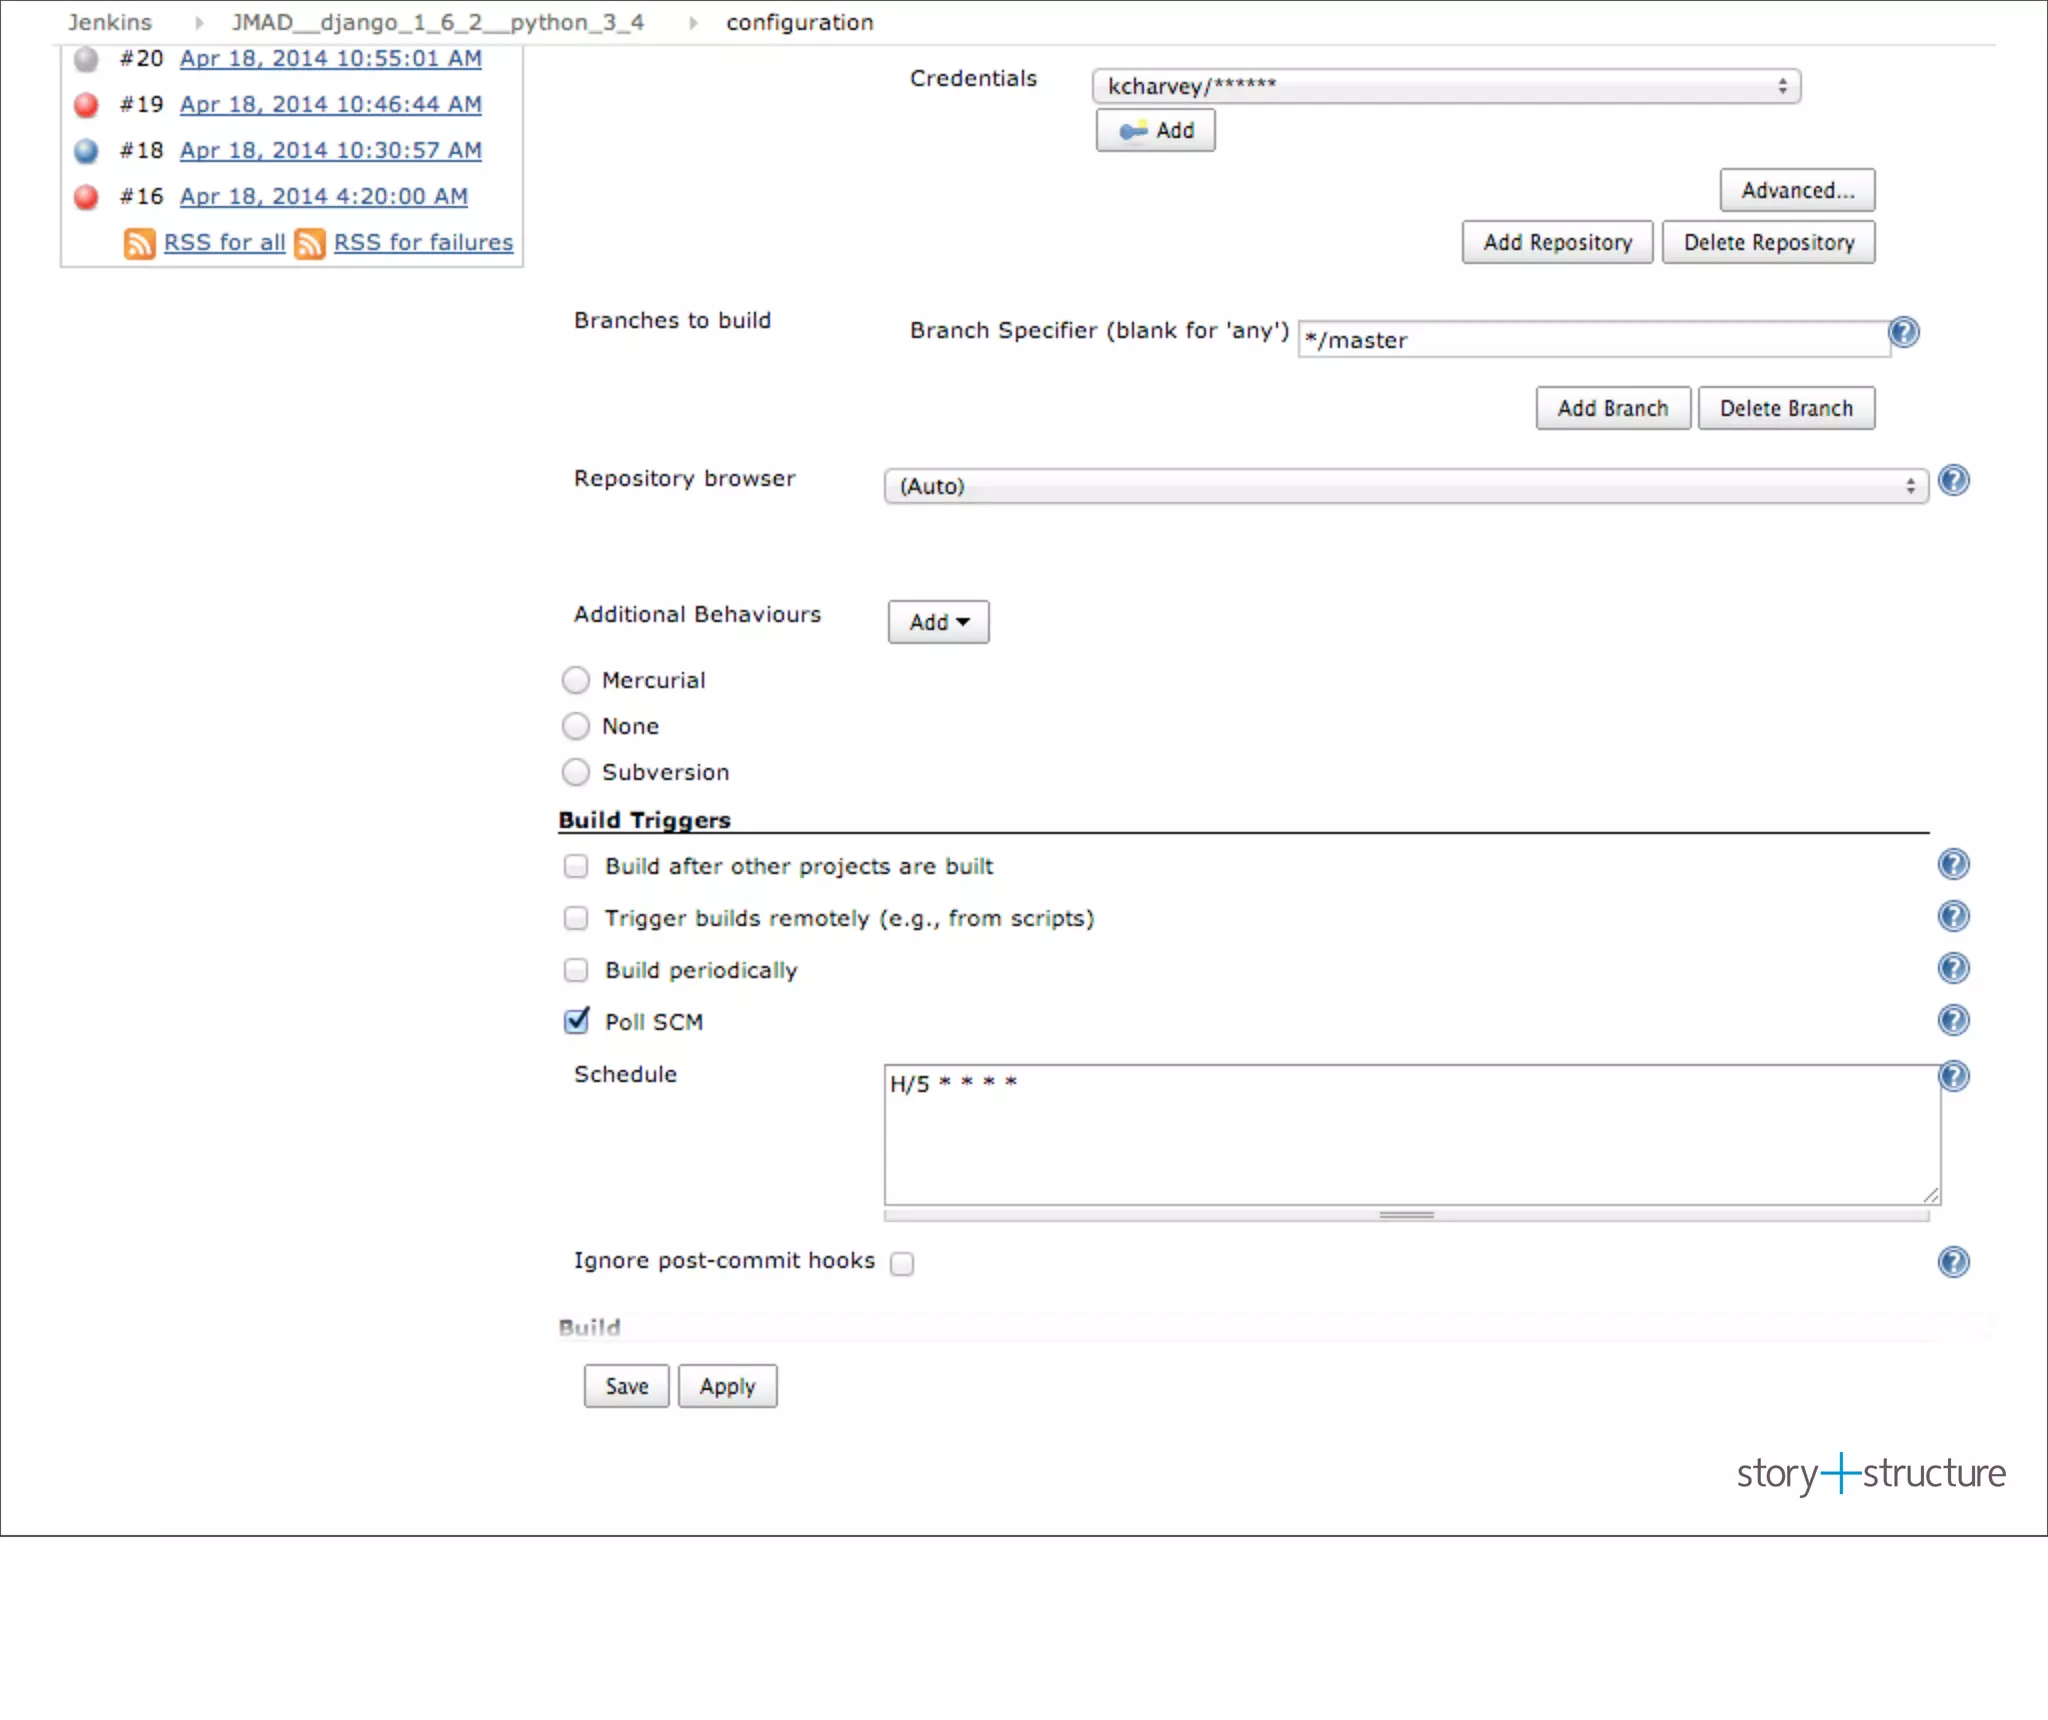Go to Jenkins breadcrumb home
2048x1720 pixels.
click(110, 22)
